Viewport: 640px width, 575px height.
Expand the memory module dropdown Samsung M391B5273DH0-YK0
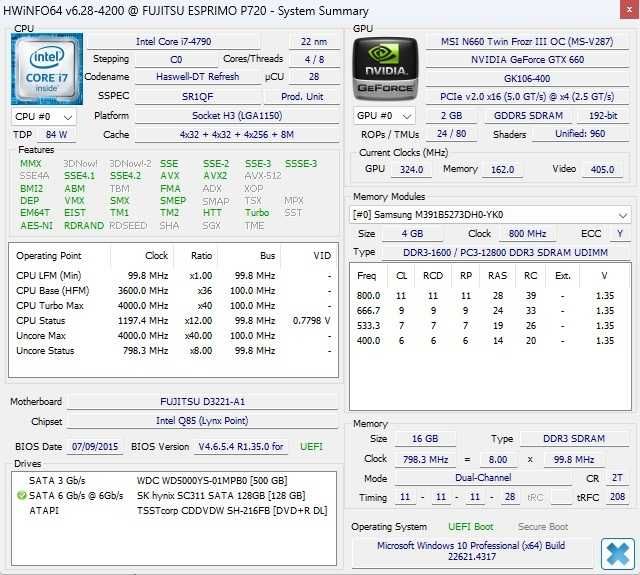pyautogui.click(x=490, y=215)
